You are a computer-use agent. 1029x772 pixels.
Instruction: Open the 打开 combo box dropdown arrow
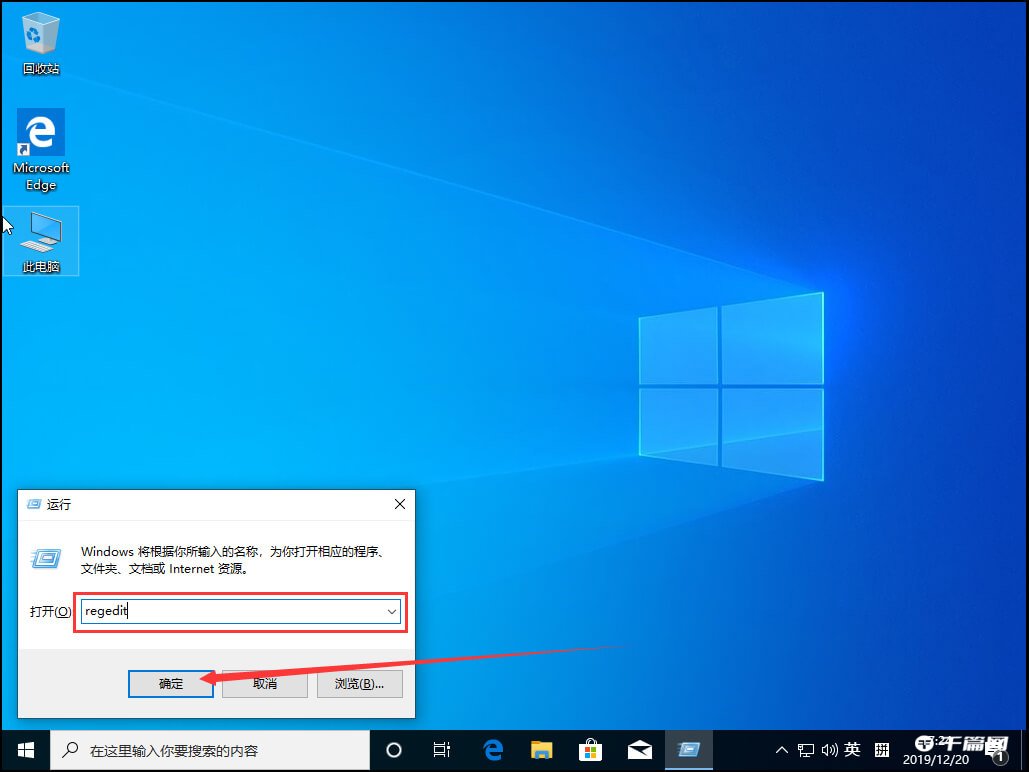coord(392,611)
